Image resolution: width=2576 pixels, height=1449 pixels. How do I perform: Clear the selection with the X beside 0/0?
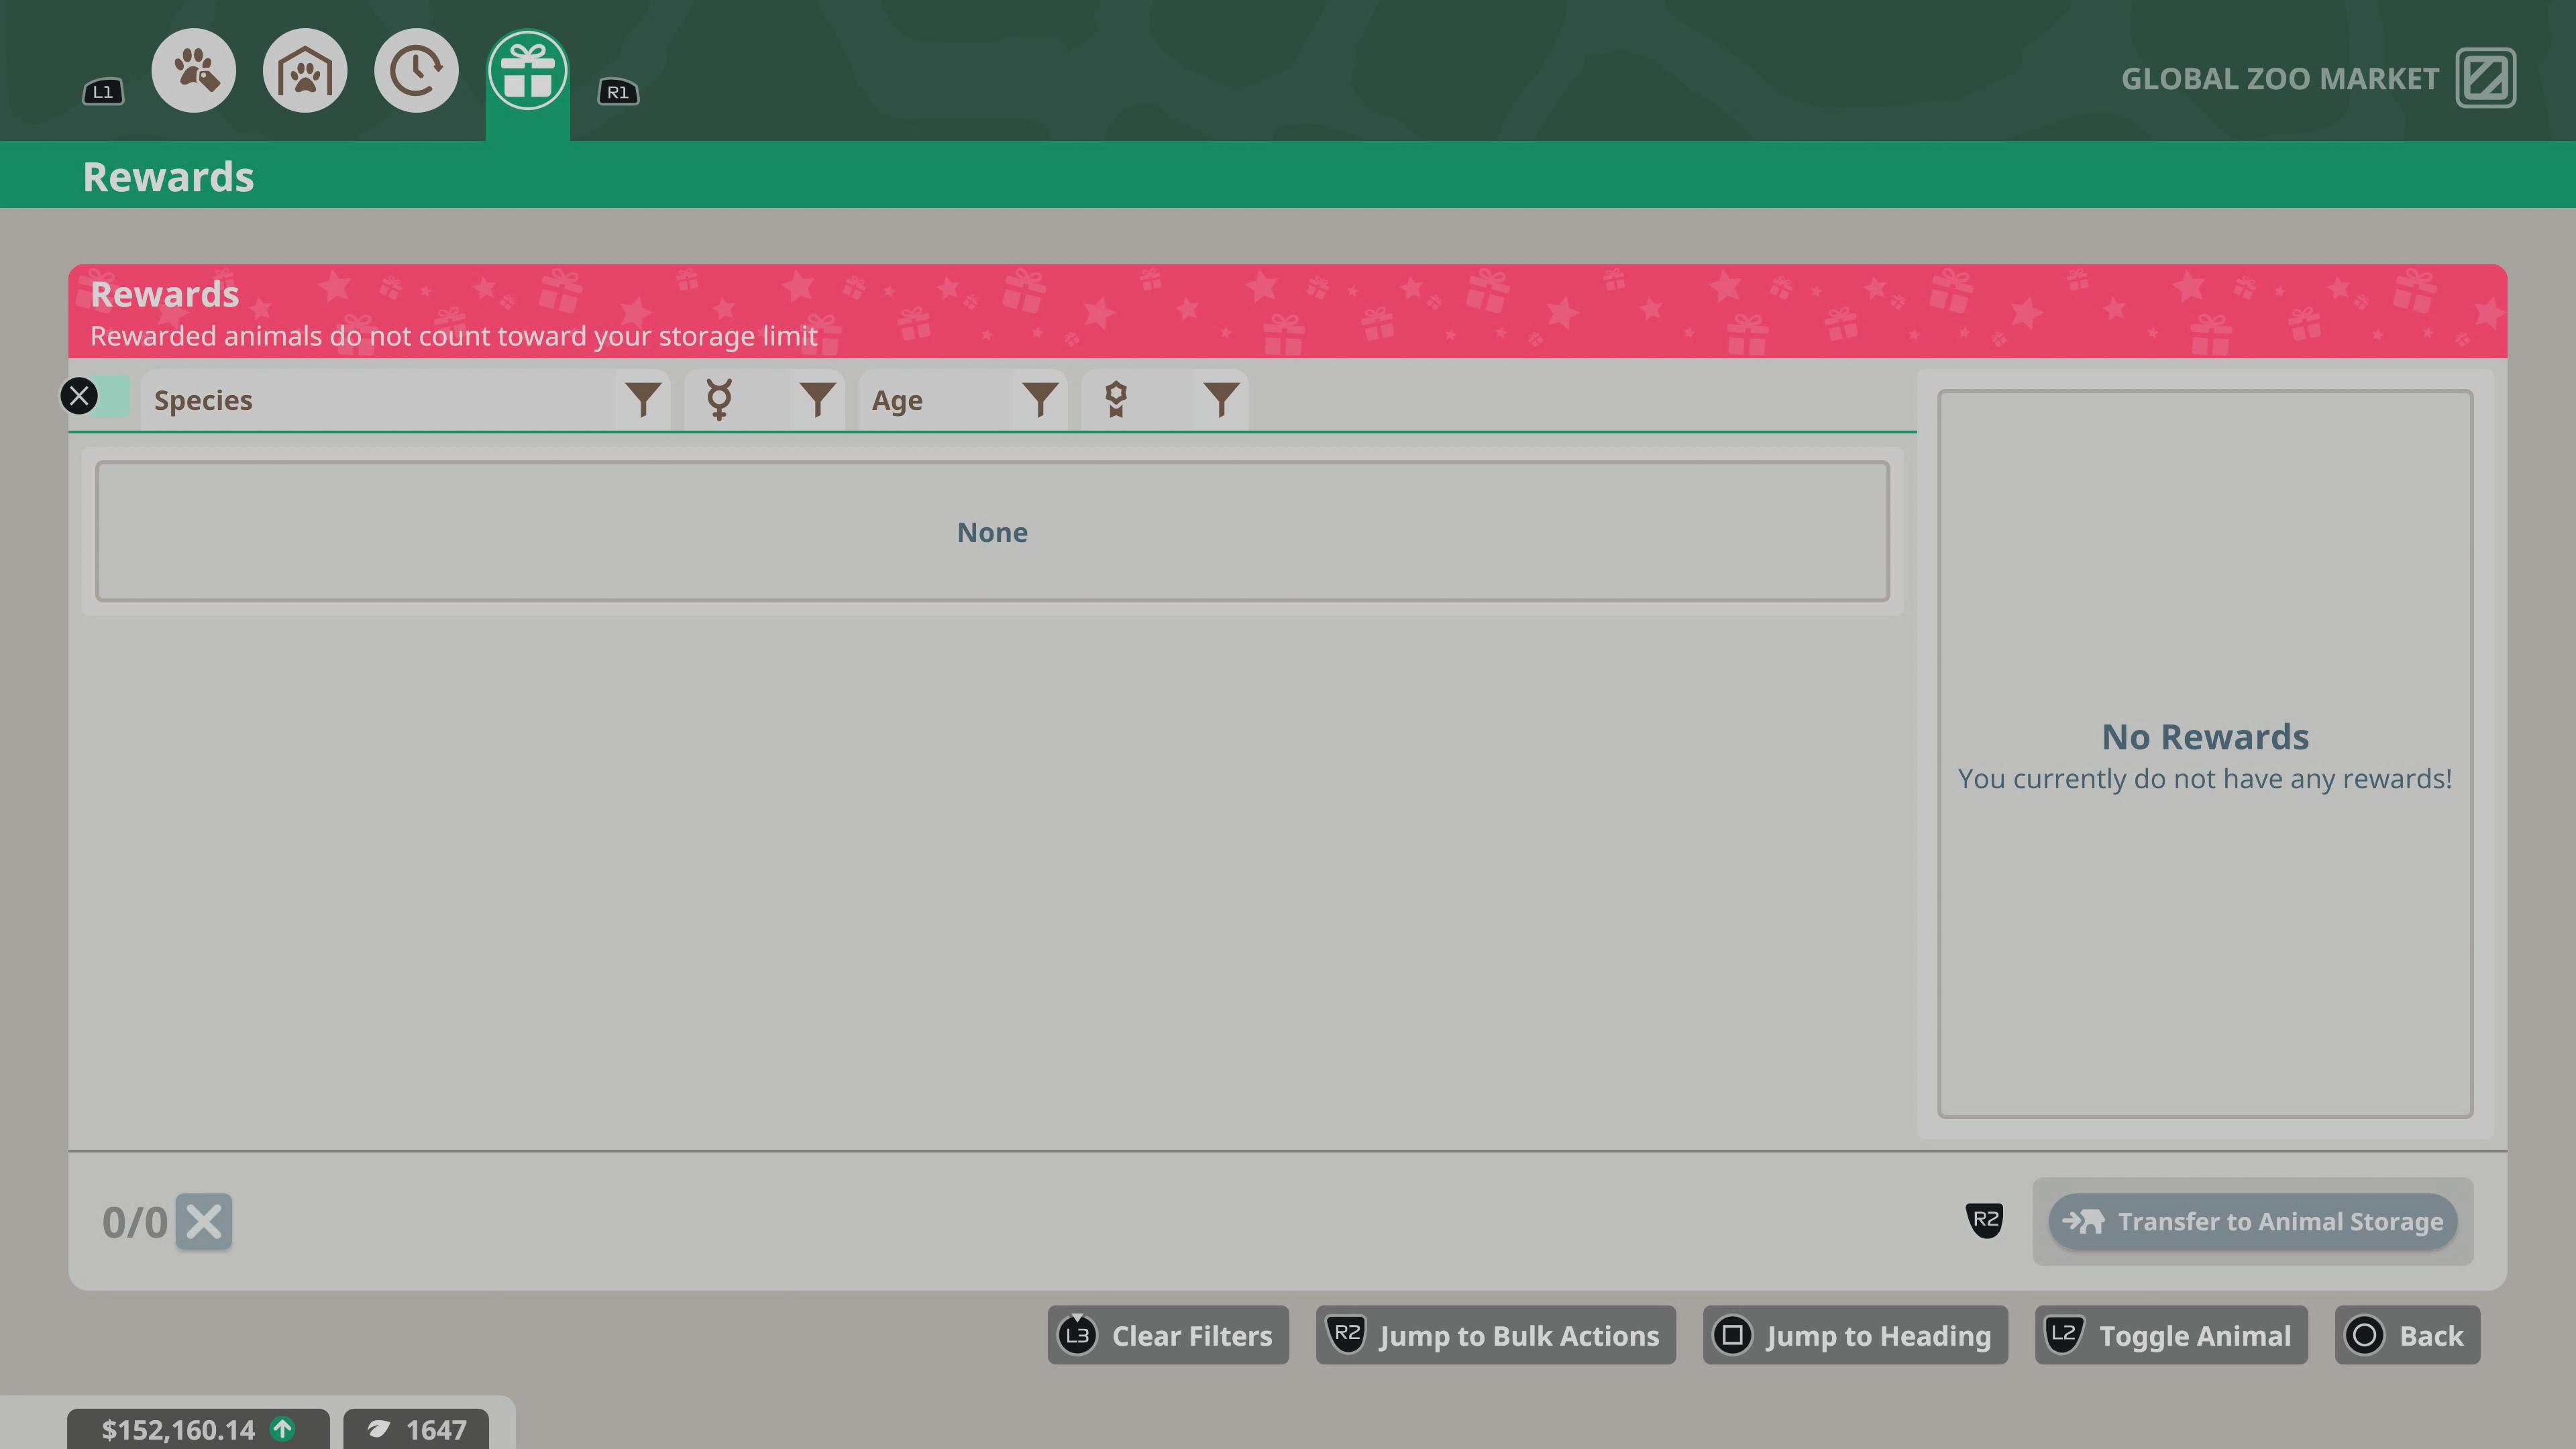(204, 1221)
